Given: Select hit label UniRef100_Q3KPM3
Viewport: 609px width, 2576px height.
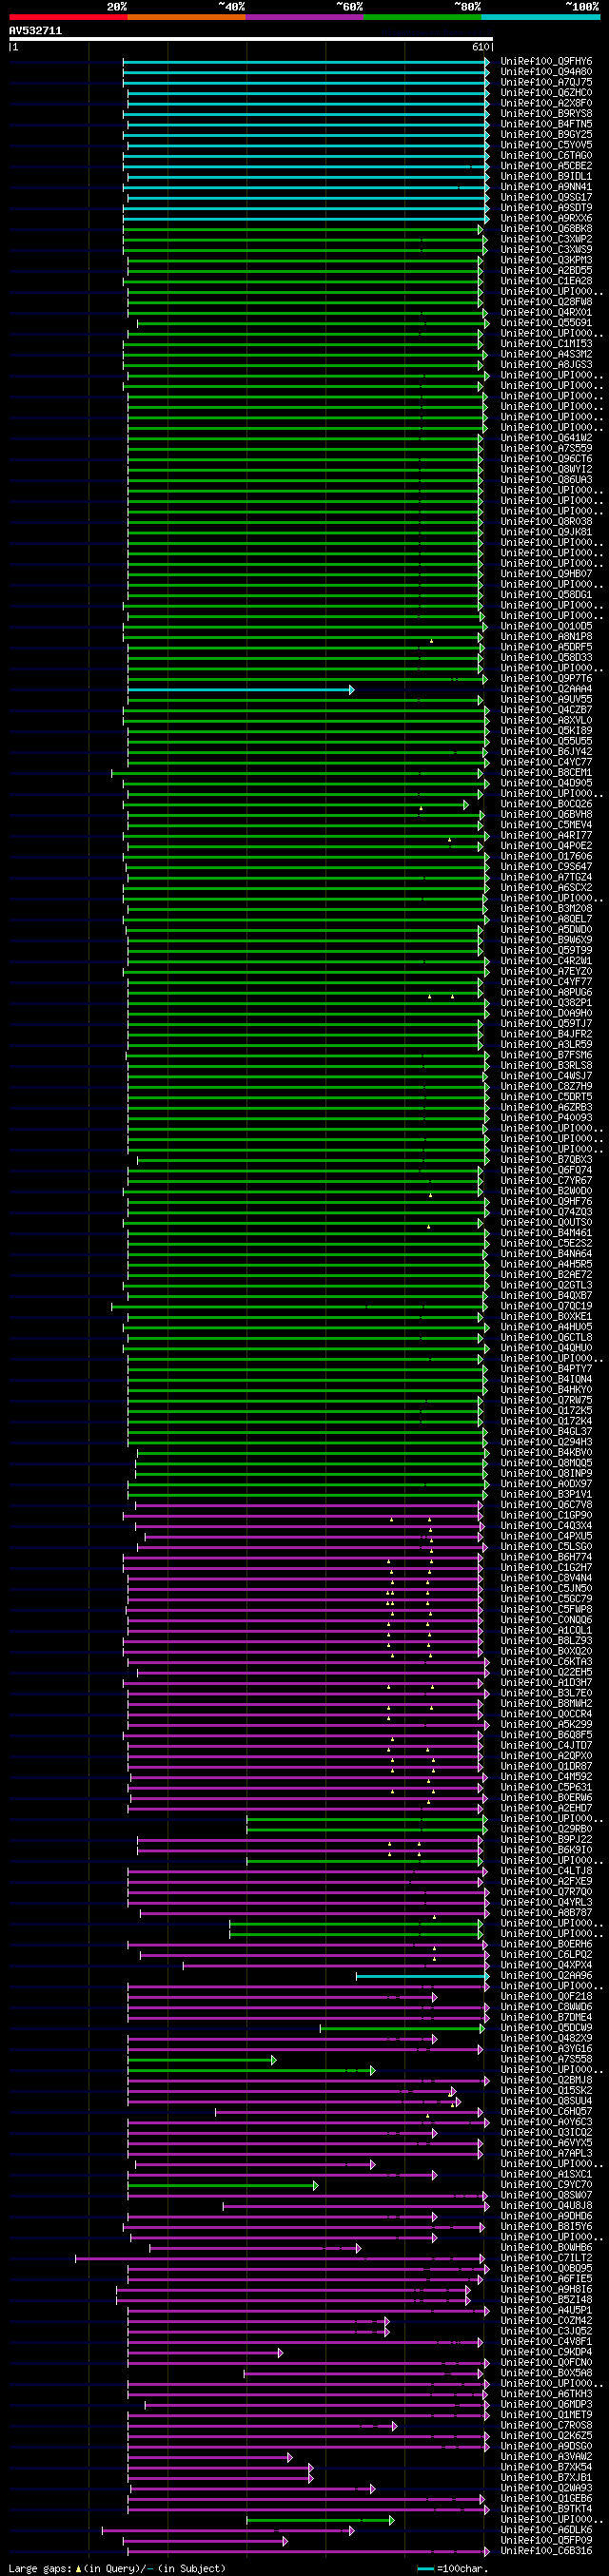Looking at the screenshot, I should pyautogui.click(x=546, y=261).
